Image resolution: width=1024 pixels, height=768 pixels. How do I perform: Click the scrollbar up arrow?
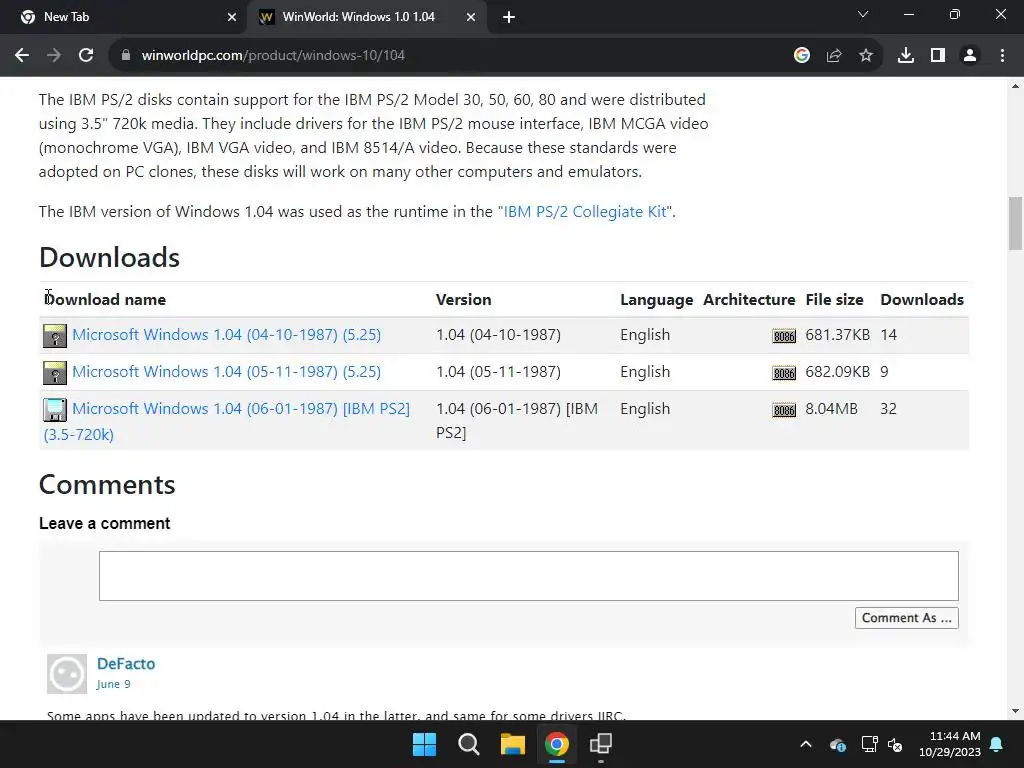coord(1015,86)
